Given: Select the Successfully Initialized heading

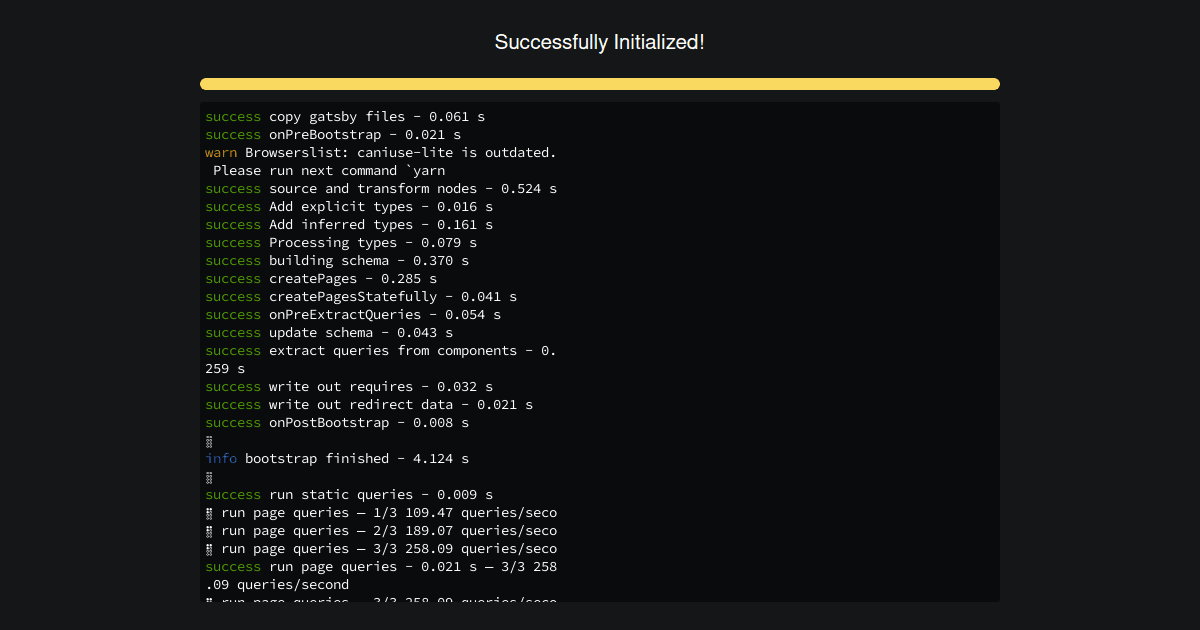Looking at the screenshot, I should pyautogui.click(x=599, y=42).
